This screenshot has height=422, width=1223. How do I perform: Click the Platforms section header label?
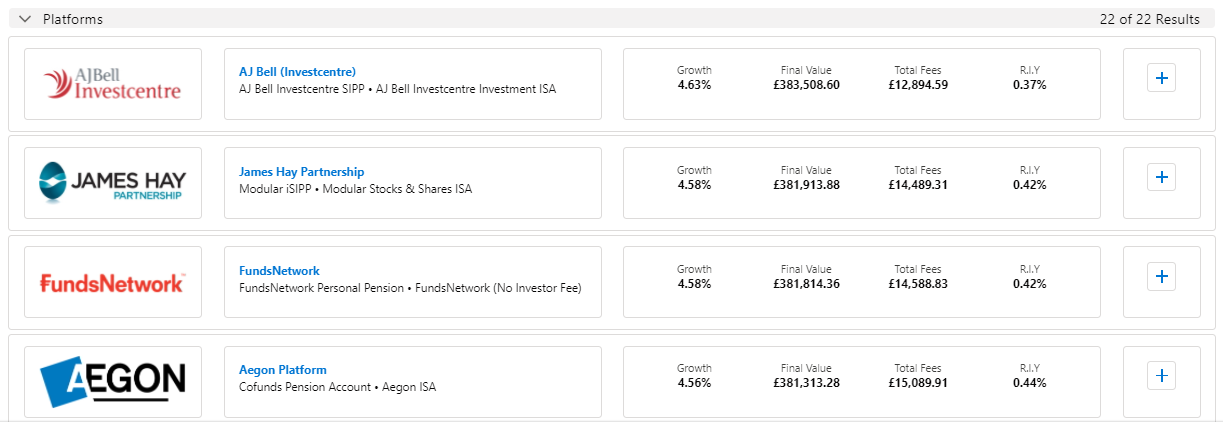pyautogui.click(x=72, y=19)
